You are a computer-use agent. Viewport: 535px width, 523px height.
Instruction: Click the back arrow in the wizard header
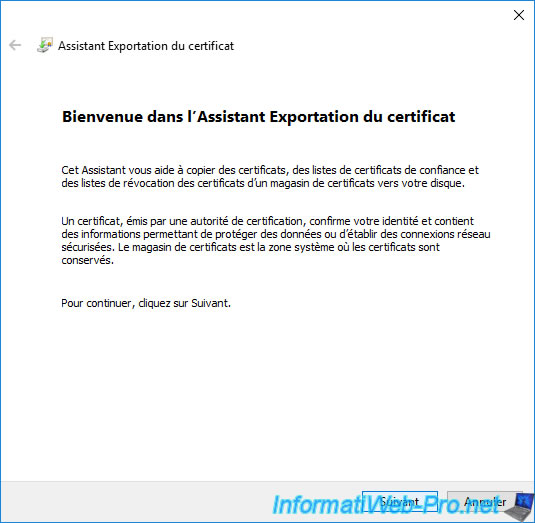click(15, 45)
